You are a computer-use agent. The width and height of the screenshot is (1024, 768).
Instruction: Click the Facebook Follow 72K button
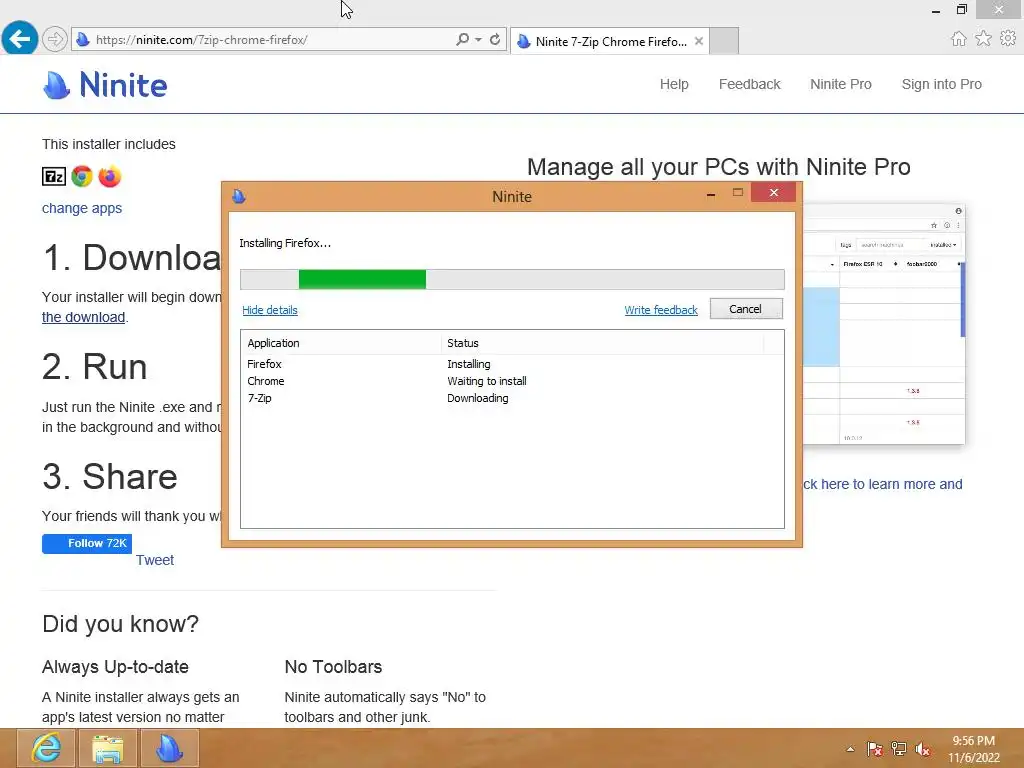87,543
